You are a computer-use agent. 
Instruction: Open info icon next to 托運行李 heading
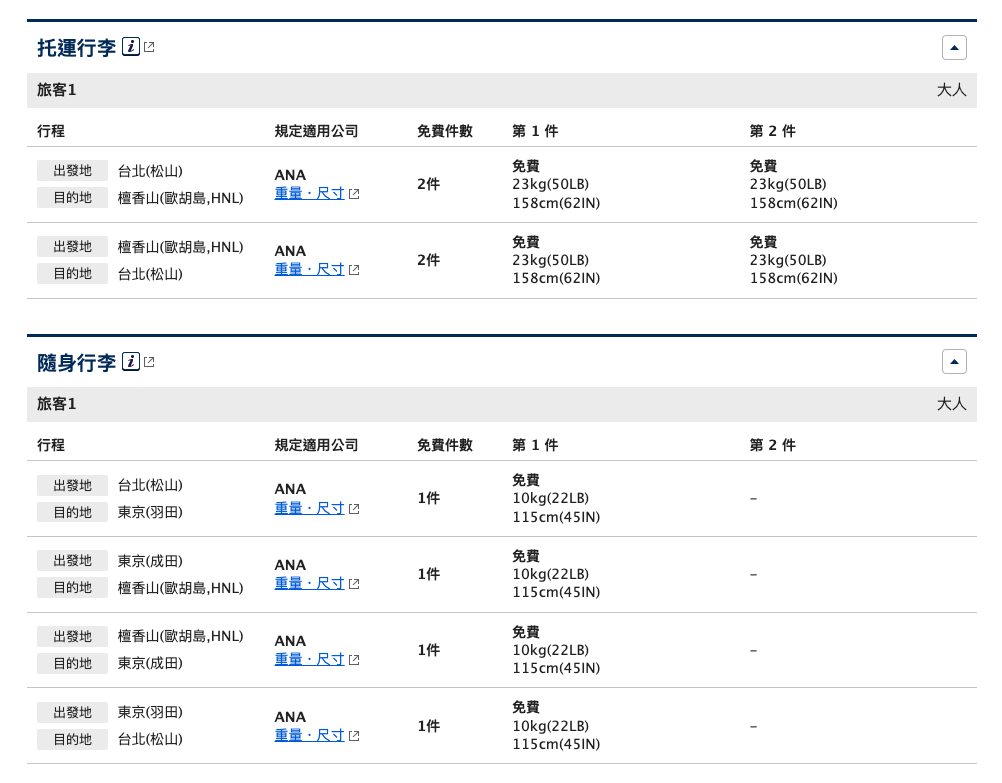pos(131,47)
